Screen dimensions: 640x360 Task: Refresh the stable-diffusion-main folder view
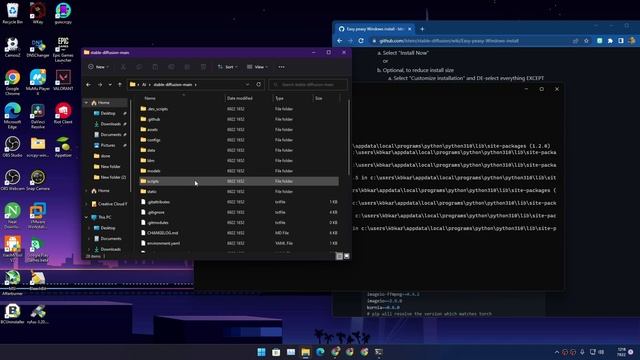258,84
